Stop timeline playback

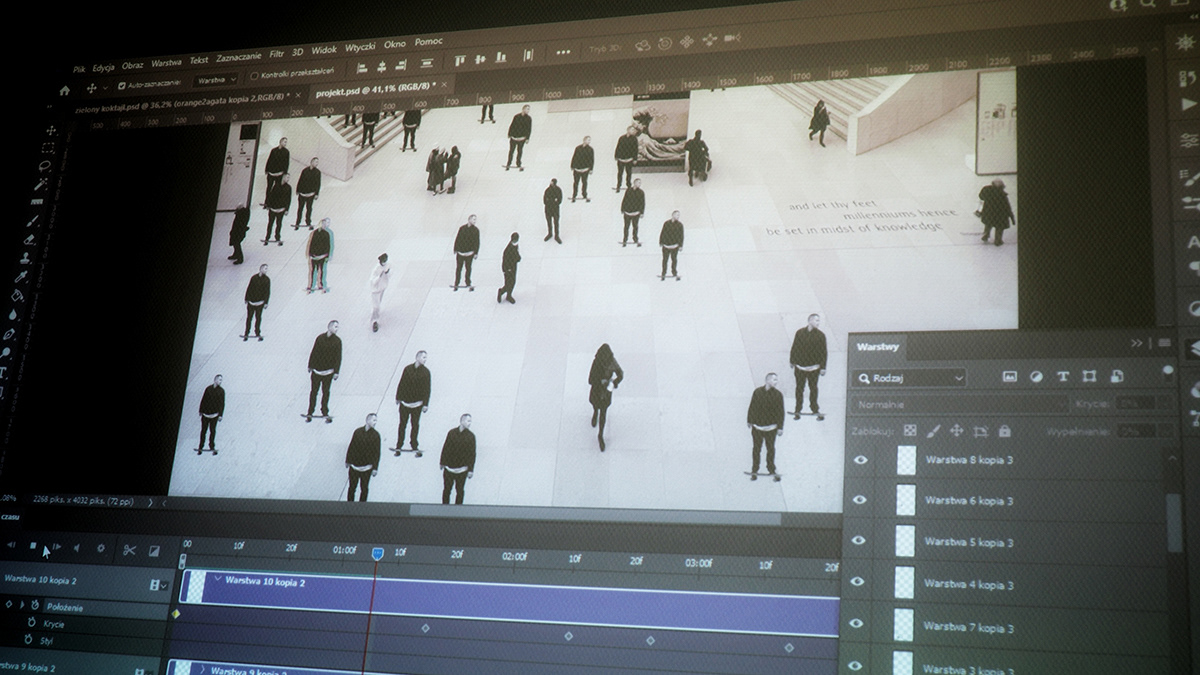[33, 545]
